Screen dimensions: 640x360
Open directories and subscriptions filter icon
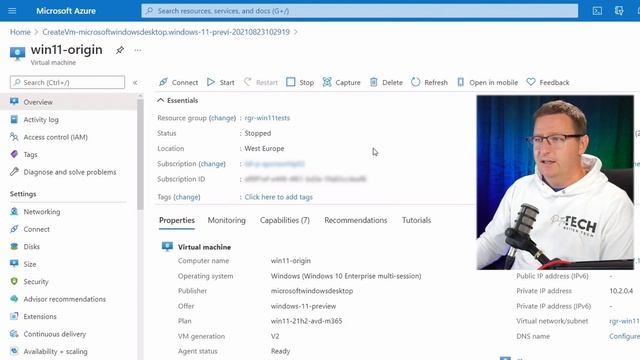click(x=619, y=11)
